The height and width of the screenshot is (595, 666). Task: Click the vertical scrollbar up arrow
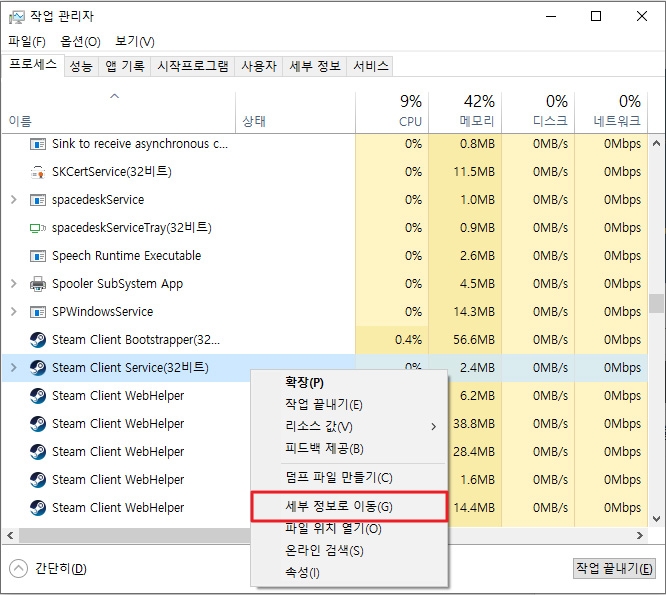click(656, 144)
